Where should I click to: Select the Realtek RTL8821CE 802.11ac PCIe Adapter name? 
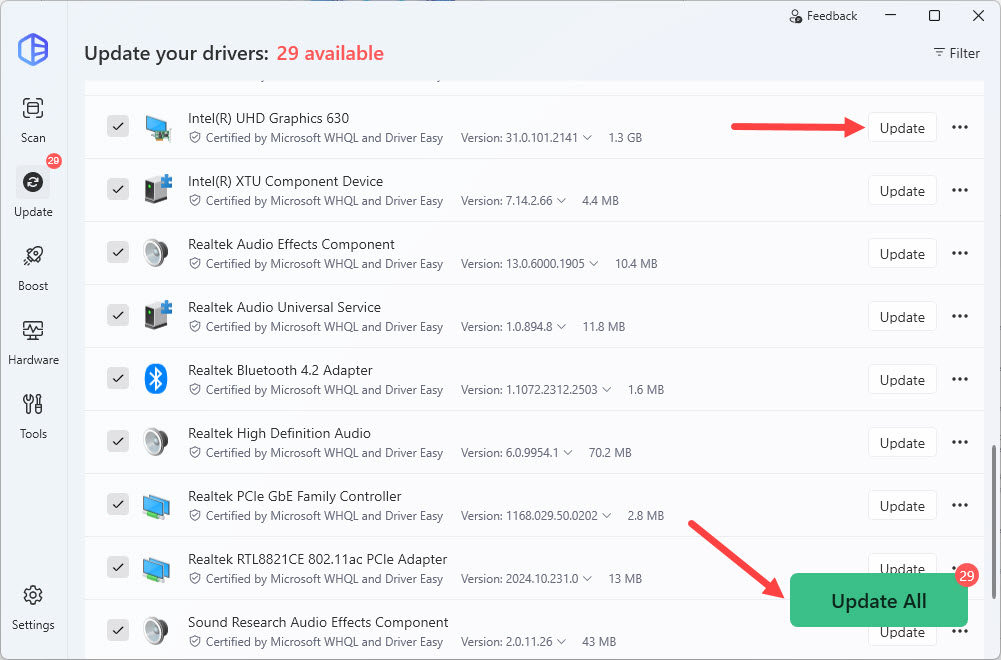coord(317,559)
